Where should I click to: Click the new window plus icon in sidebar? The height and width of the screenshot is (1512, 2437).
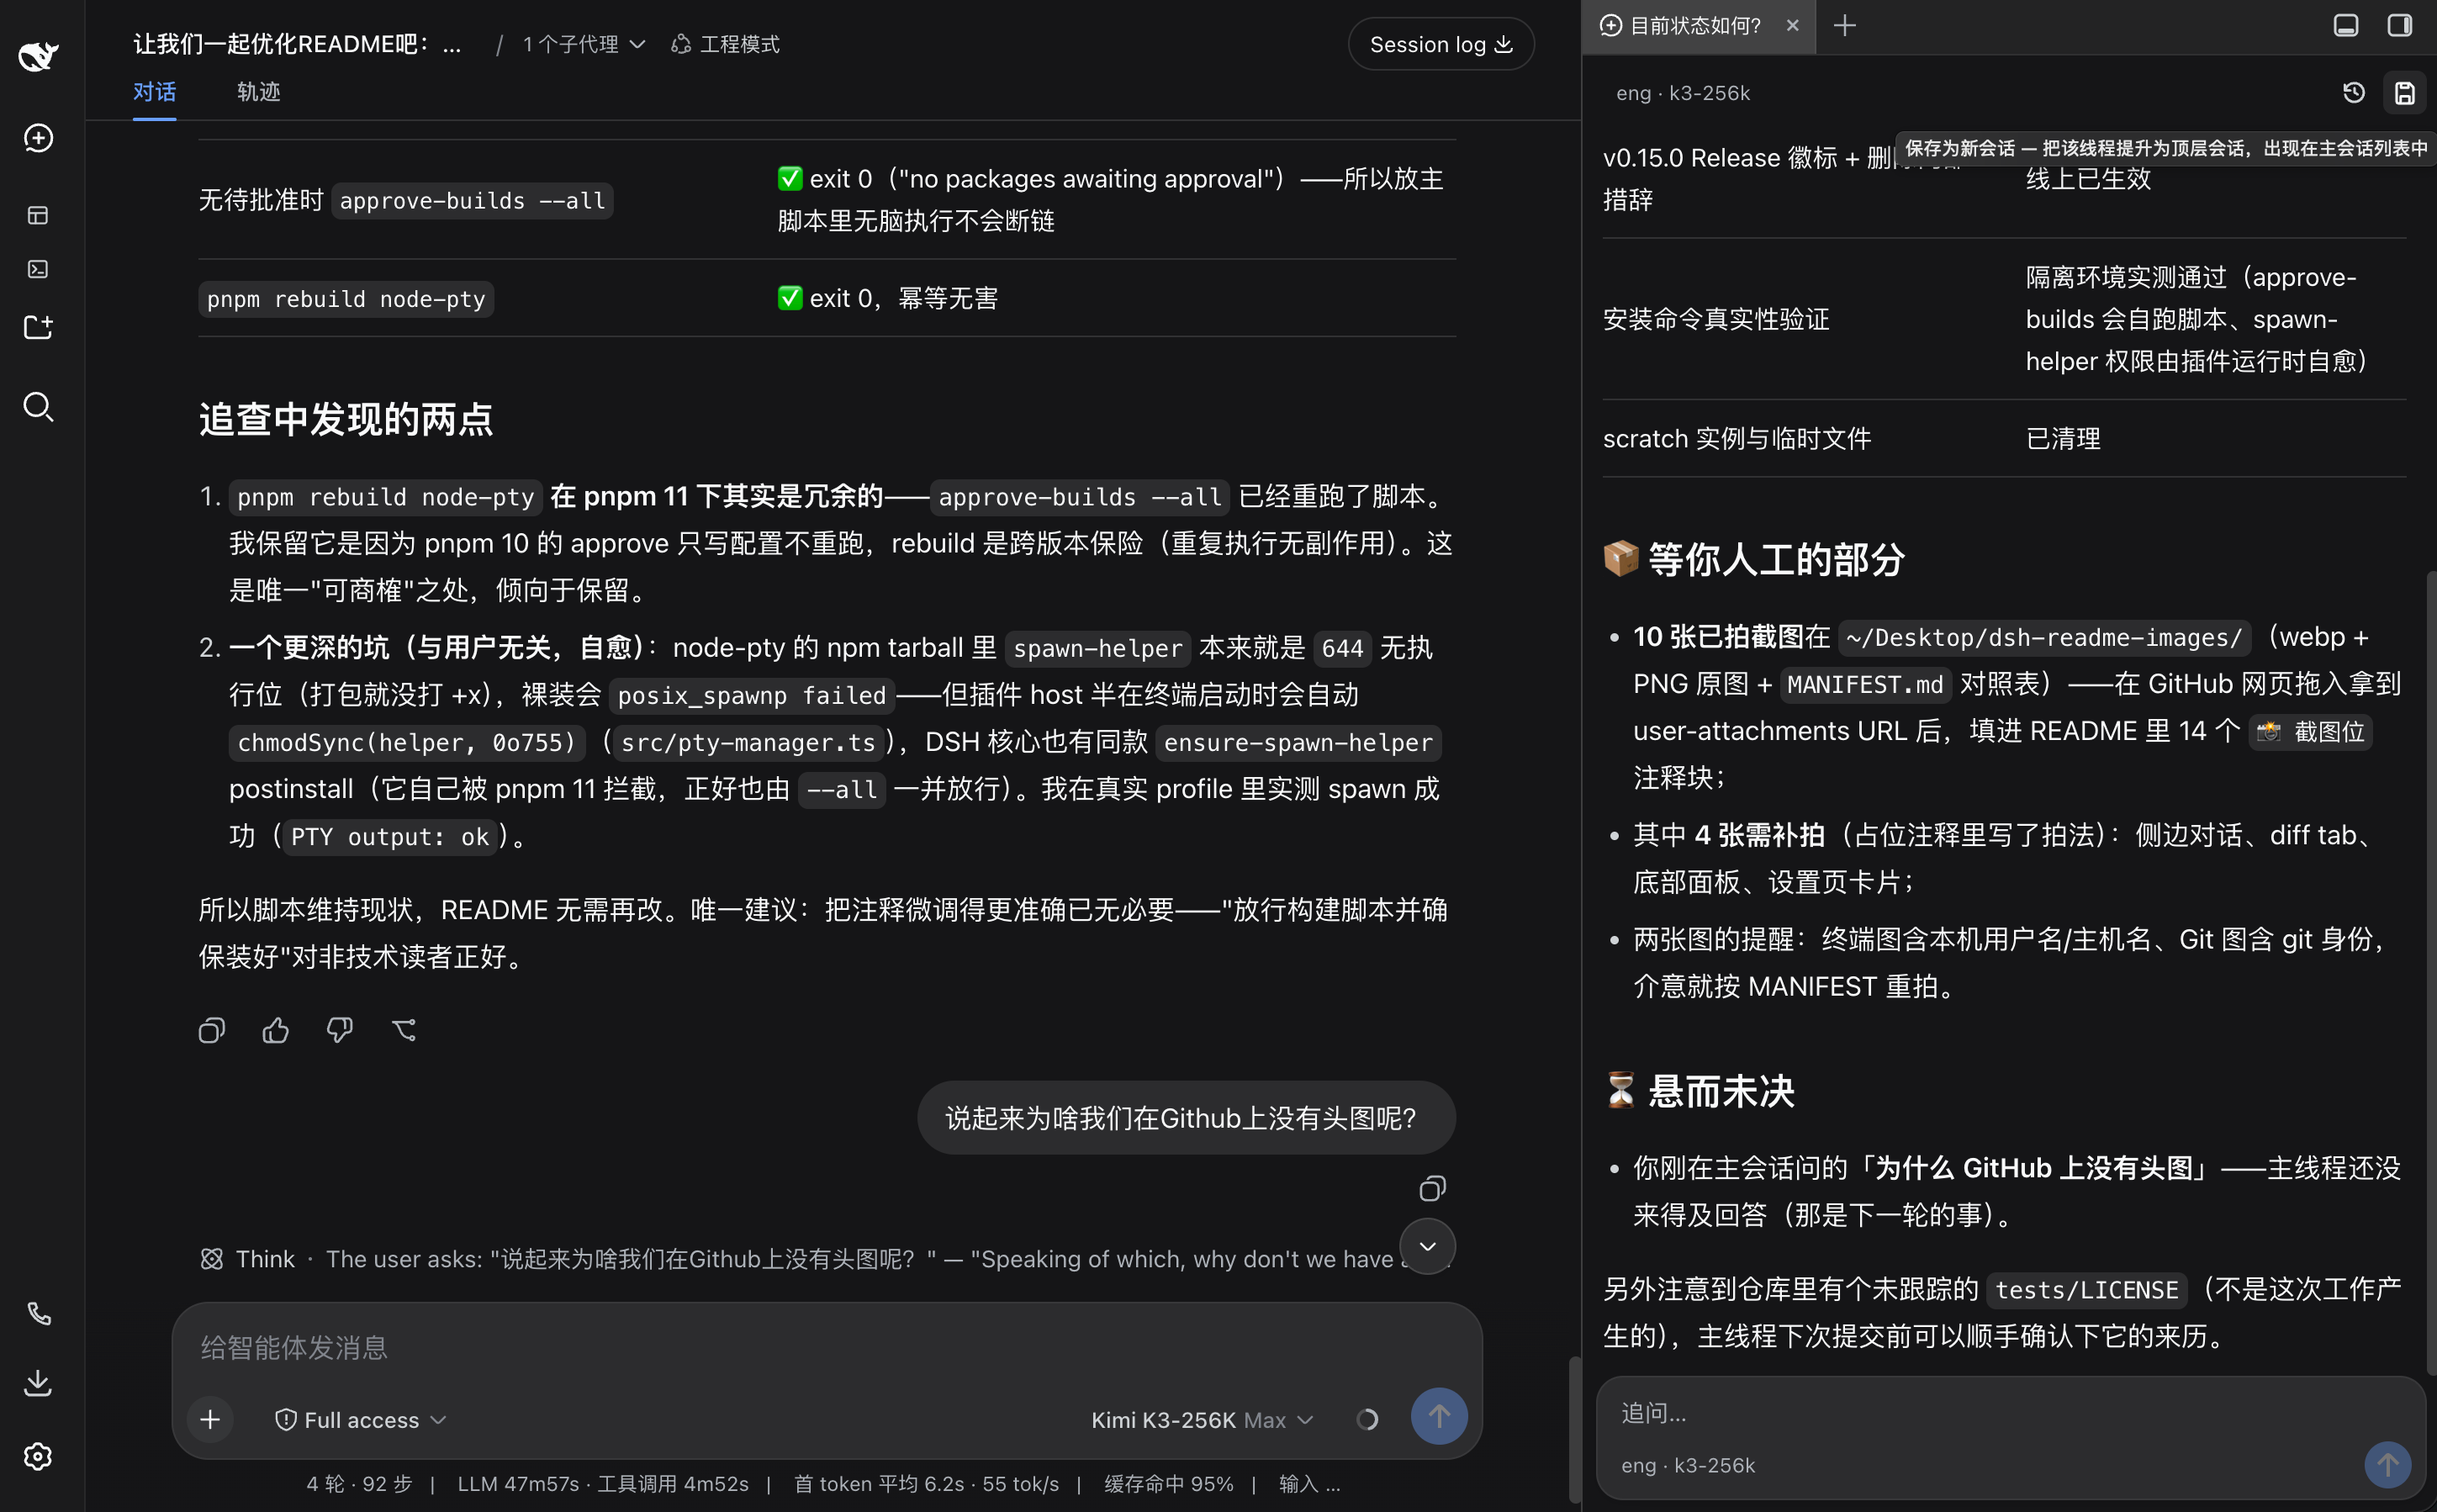(x=38, y=327)
